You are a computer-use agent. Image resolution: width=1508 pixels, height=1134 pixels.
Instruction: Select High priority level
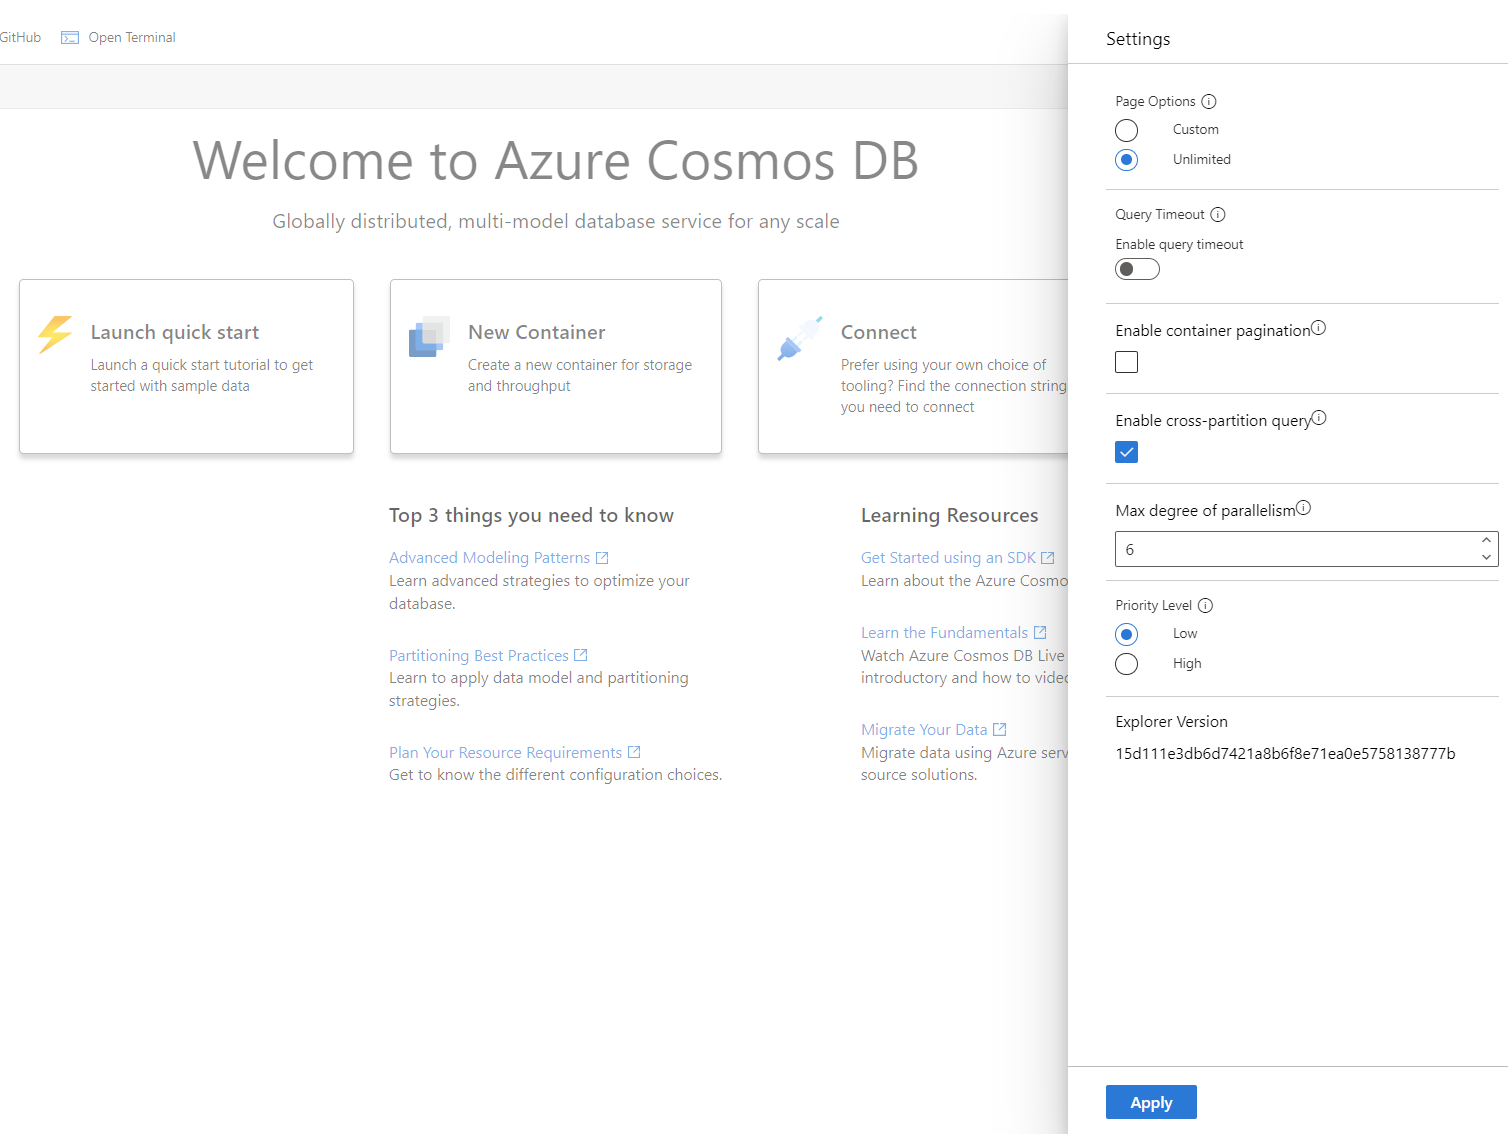[x=1126, y=664]
